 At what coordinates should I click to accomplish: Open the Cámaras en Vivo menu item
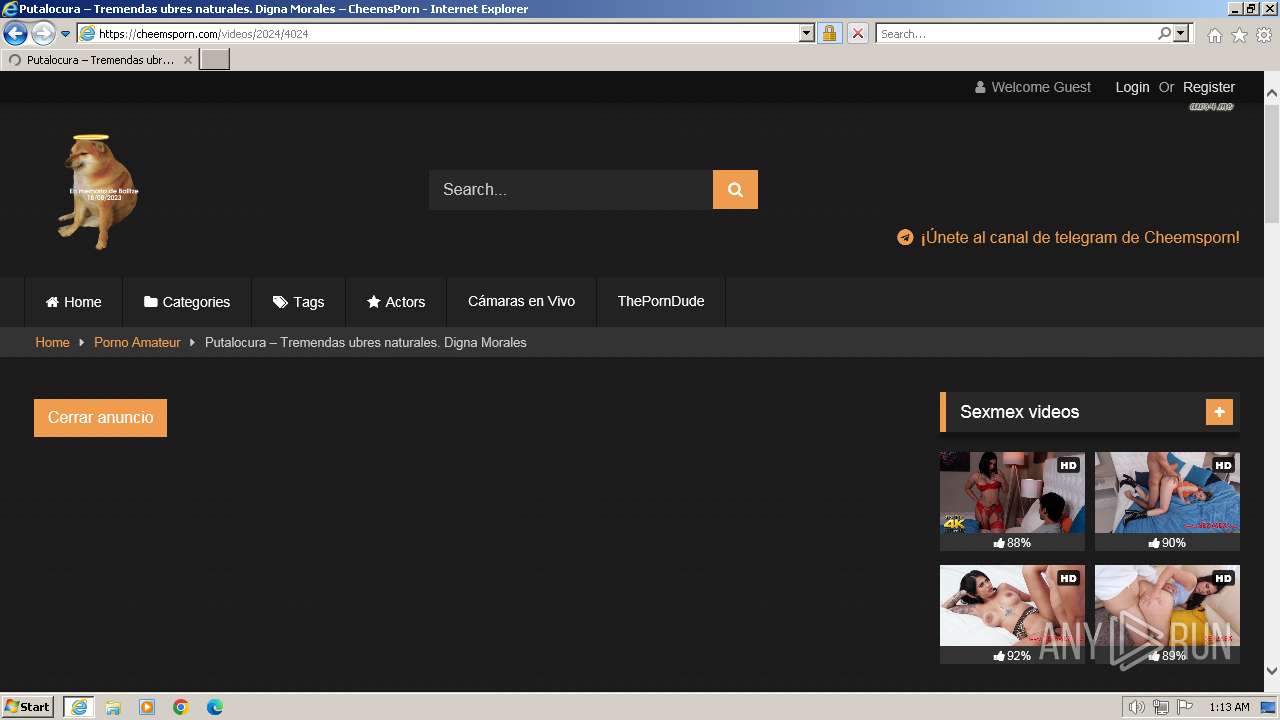521,301
